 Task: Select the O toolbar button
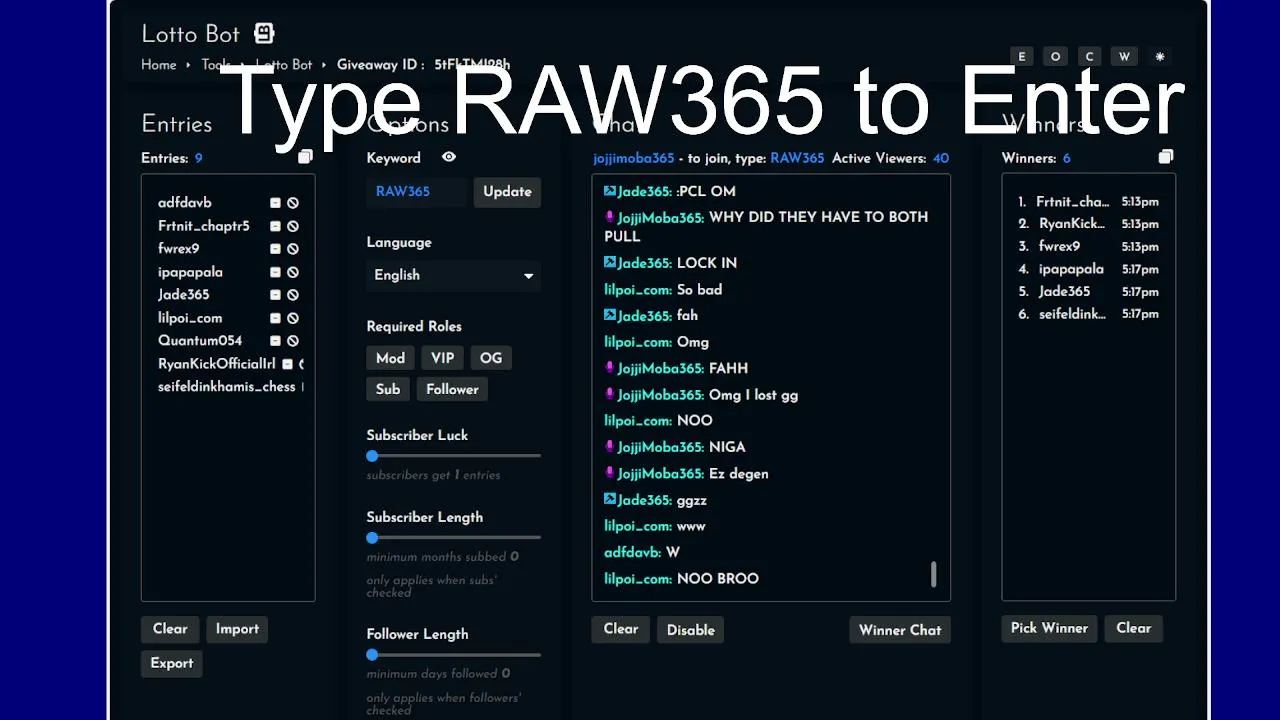[x=1056, y=57]
